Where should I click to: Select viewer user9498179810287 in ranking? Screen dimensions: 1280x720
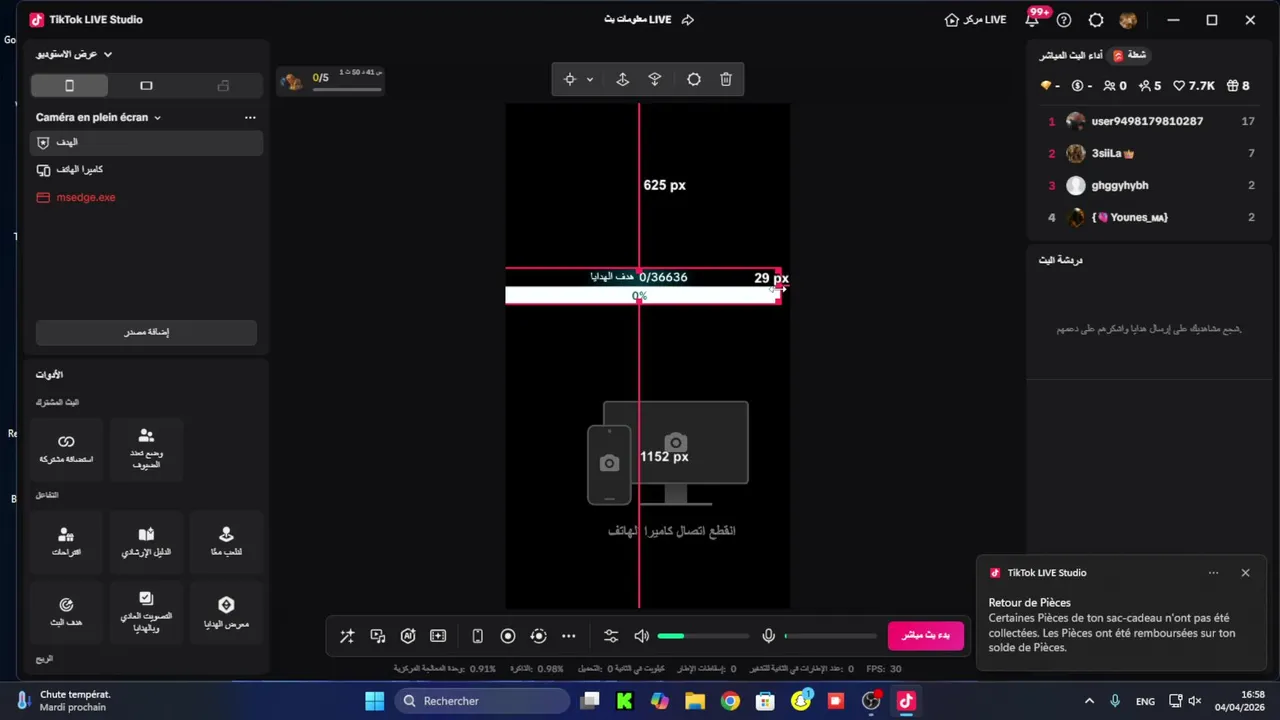click(x=1150, y=121)
